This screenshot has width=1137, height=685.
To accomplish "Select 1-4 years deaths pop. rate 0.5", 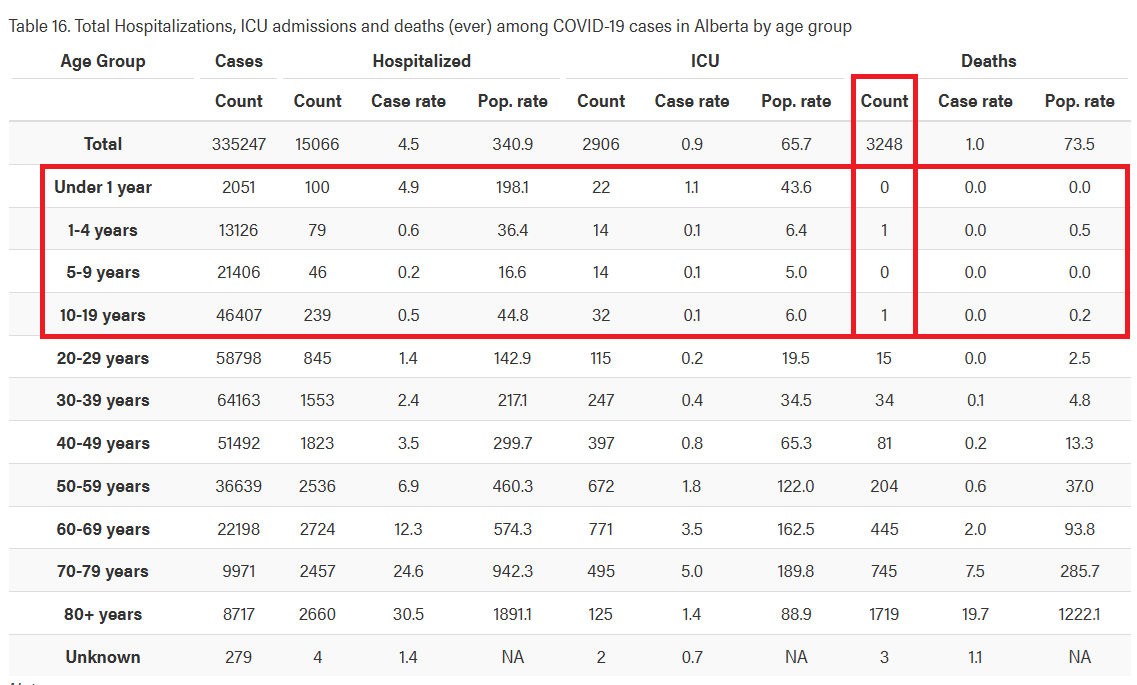I will (1079, 231).
